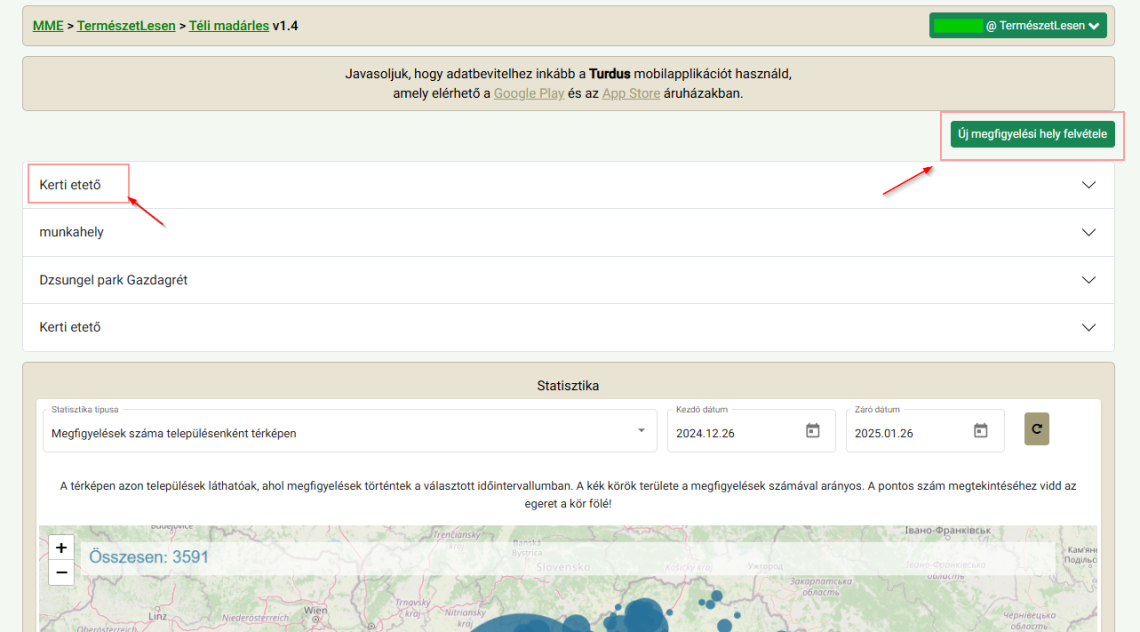Click the refresh statistics button
Image resolution: width=1140 pixels, height=632 pixels.
click(1037, 429)
